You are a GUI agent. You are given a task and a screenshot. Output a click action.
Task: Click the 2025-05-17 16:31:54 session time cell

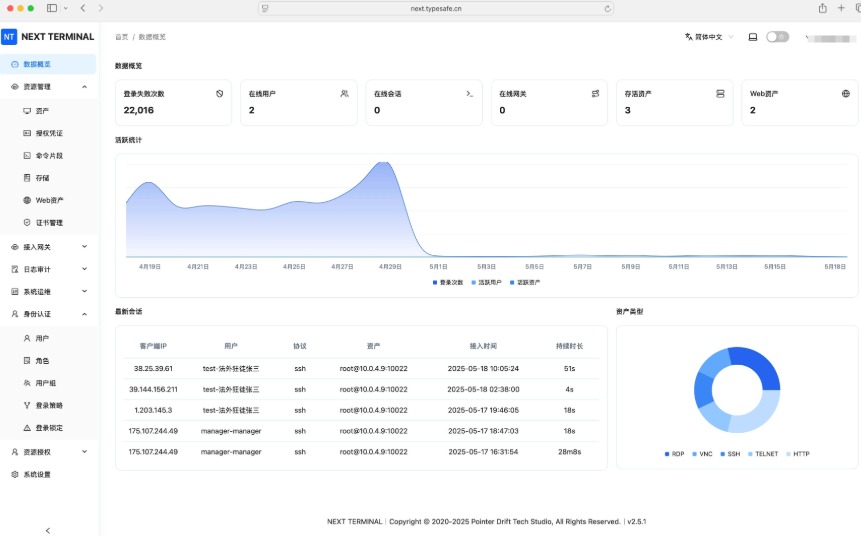click(483, 452)
